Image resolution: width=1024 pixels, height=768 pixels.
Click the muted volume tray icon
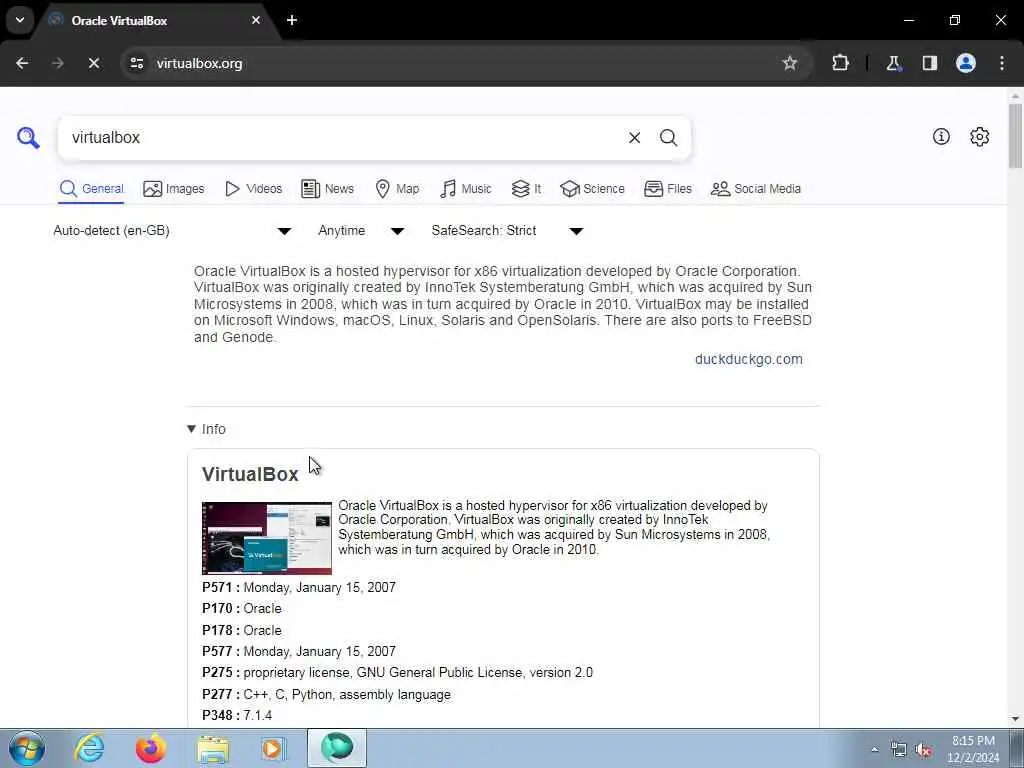tap(923, 750)
